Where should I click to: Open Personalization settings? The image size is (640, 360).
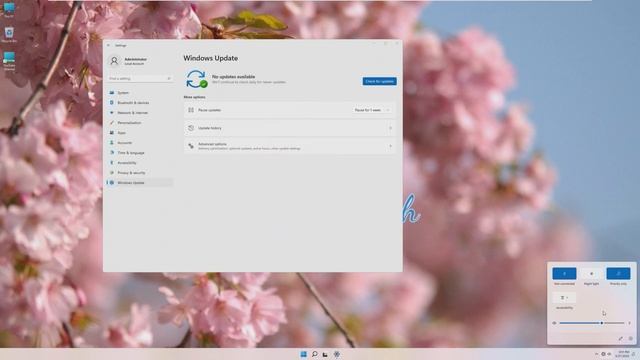click(x=140, y=123)
